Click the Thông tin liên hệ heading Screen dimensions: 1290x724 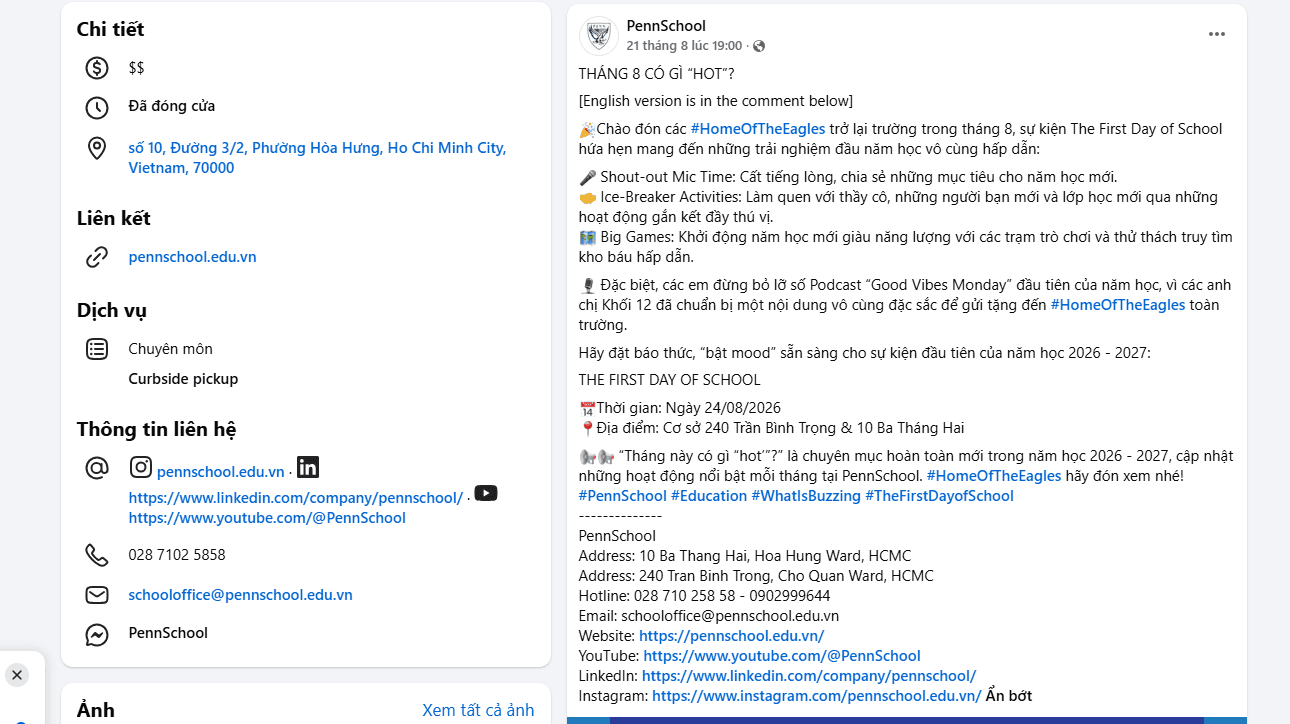[157, 430]
